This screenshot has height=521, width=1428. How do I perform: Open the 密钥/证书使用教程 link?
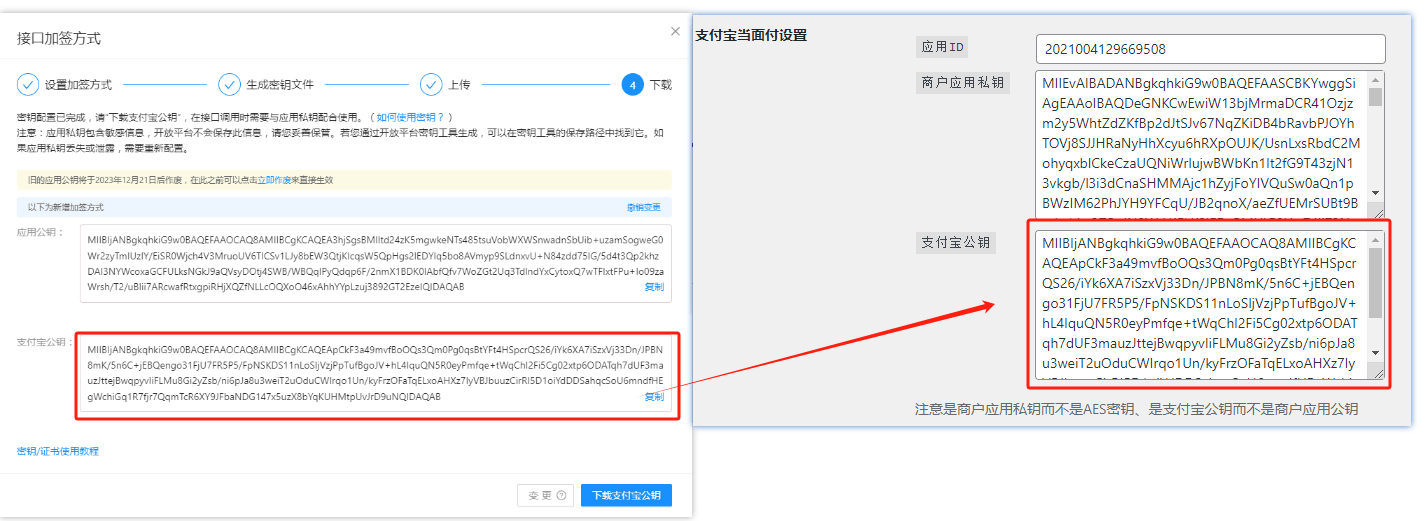pyautogui.click(x=58, y=451)
